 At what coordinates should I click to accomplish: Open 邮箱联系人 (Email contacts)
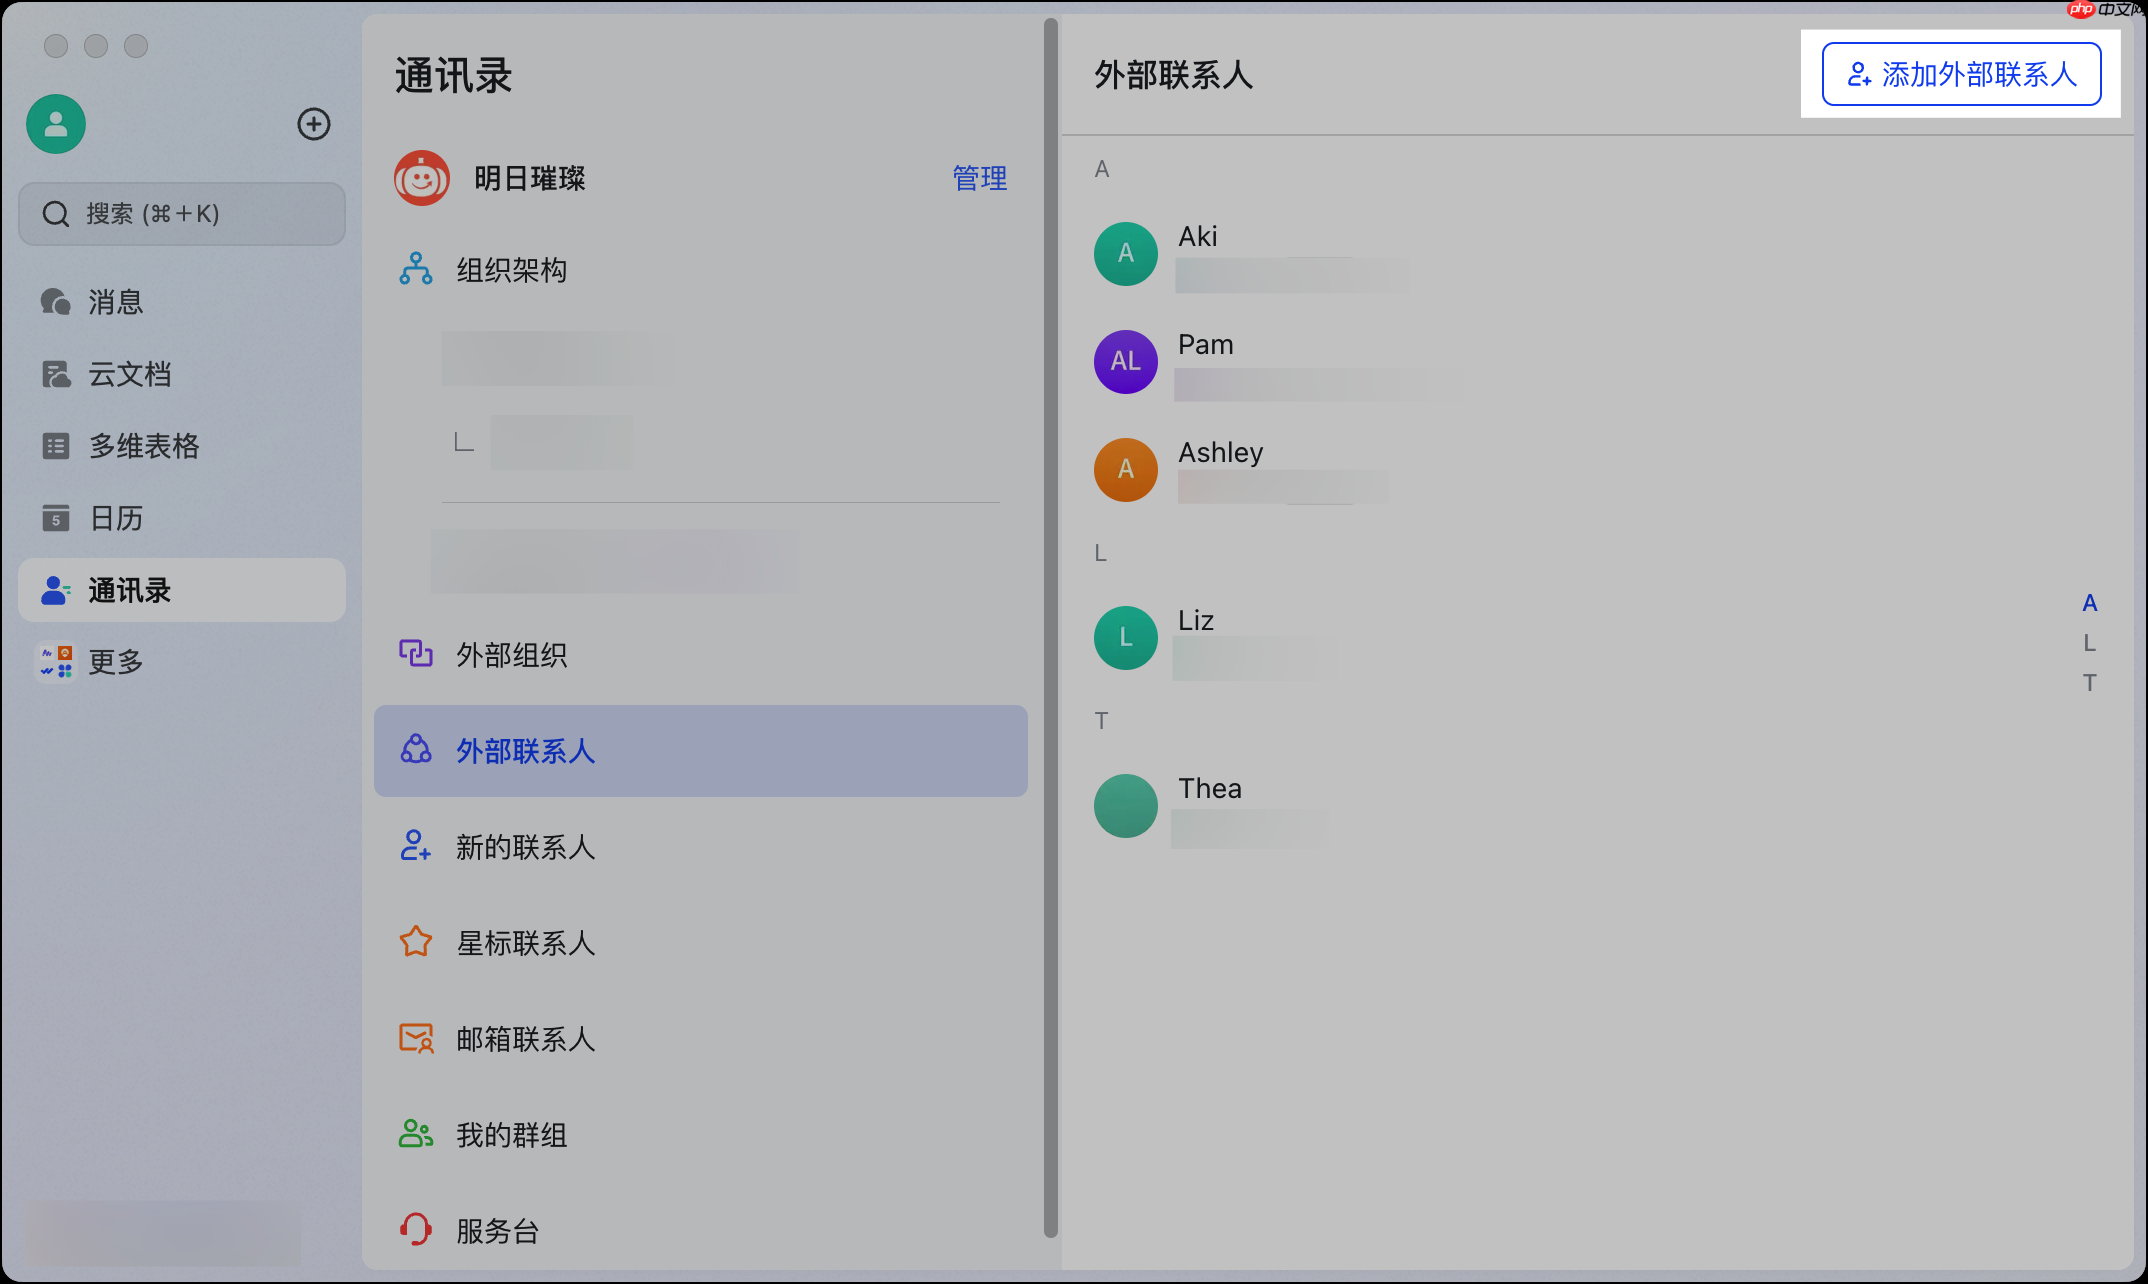(524, 1039)
